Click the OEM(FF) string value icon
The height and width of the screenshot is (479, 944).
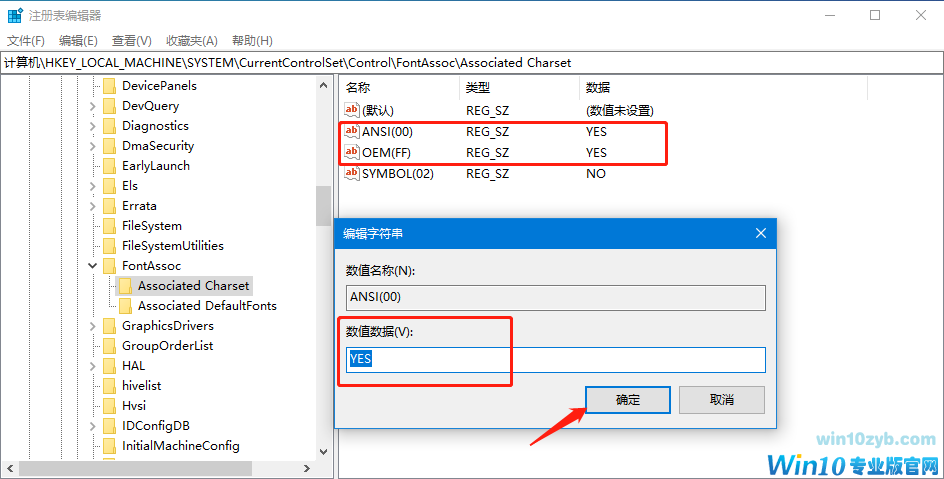[x=352, y=153]
